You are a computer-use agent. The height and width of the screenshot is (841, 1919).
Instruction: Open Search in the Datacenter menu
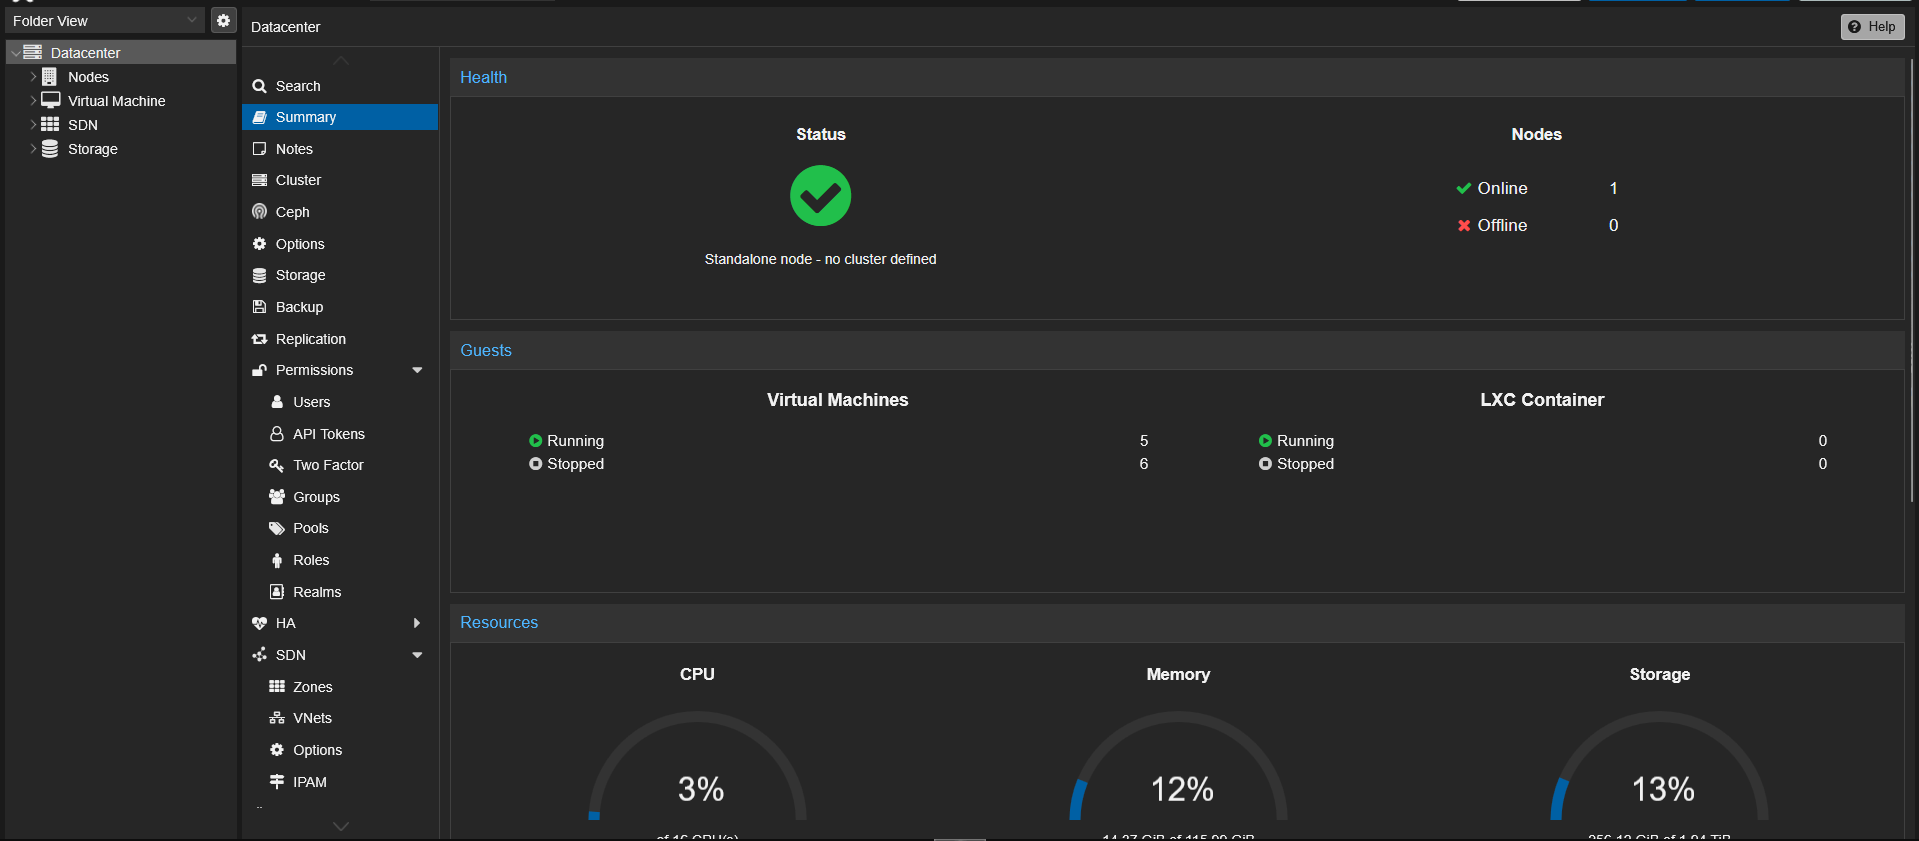point(340,86)
